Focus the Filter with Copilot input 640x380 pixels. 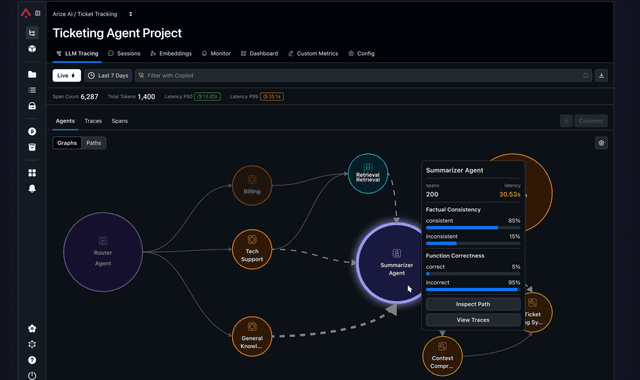click(363, 76)
